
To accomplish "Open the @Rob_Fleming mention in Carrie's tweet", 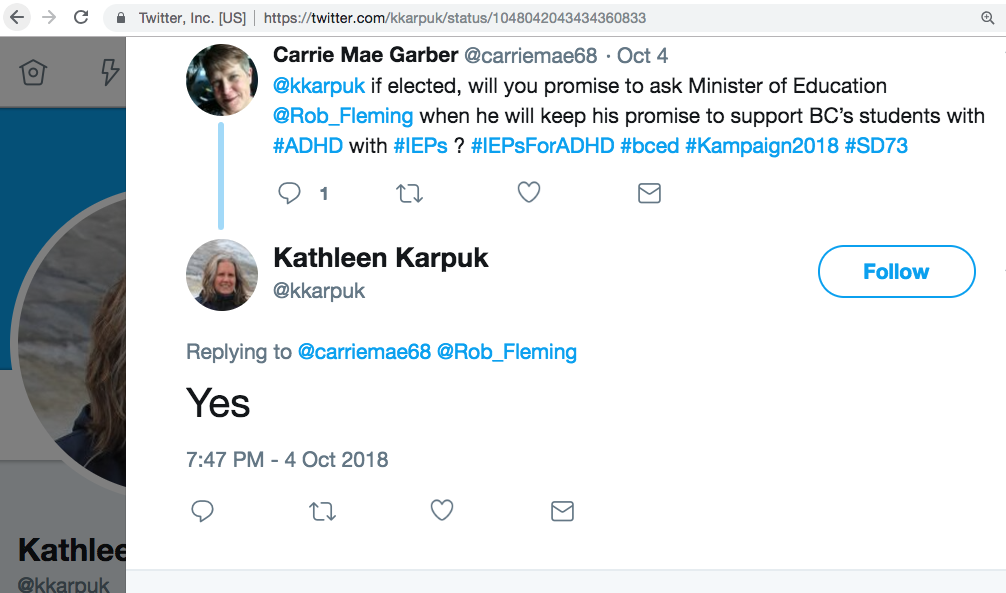I will pyautogui.click(x=343, y=116).
